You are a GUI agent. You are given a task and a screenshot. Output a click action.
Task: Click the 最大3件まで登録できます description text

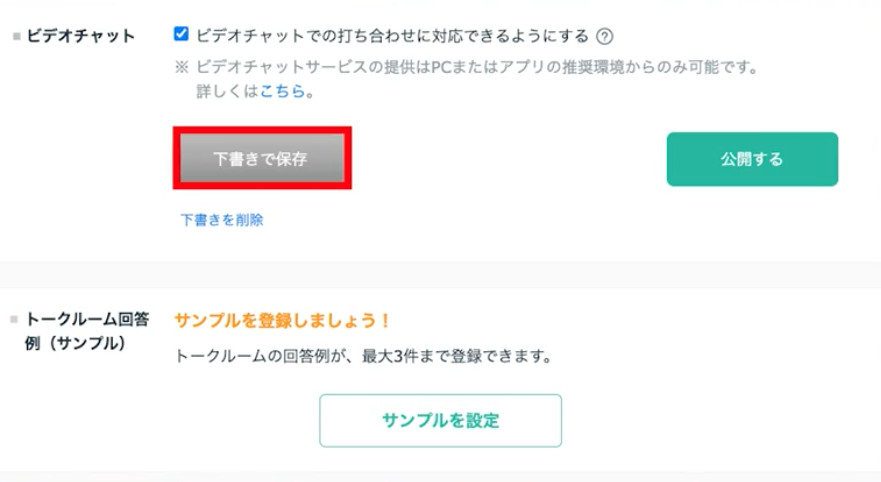click(x=460, y=356)
